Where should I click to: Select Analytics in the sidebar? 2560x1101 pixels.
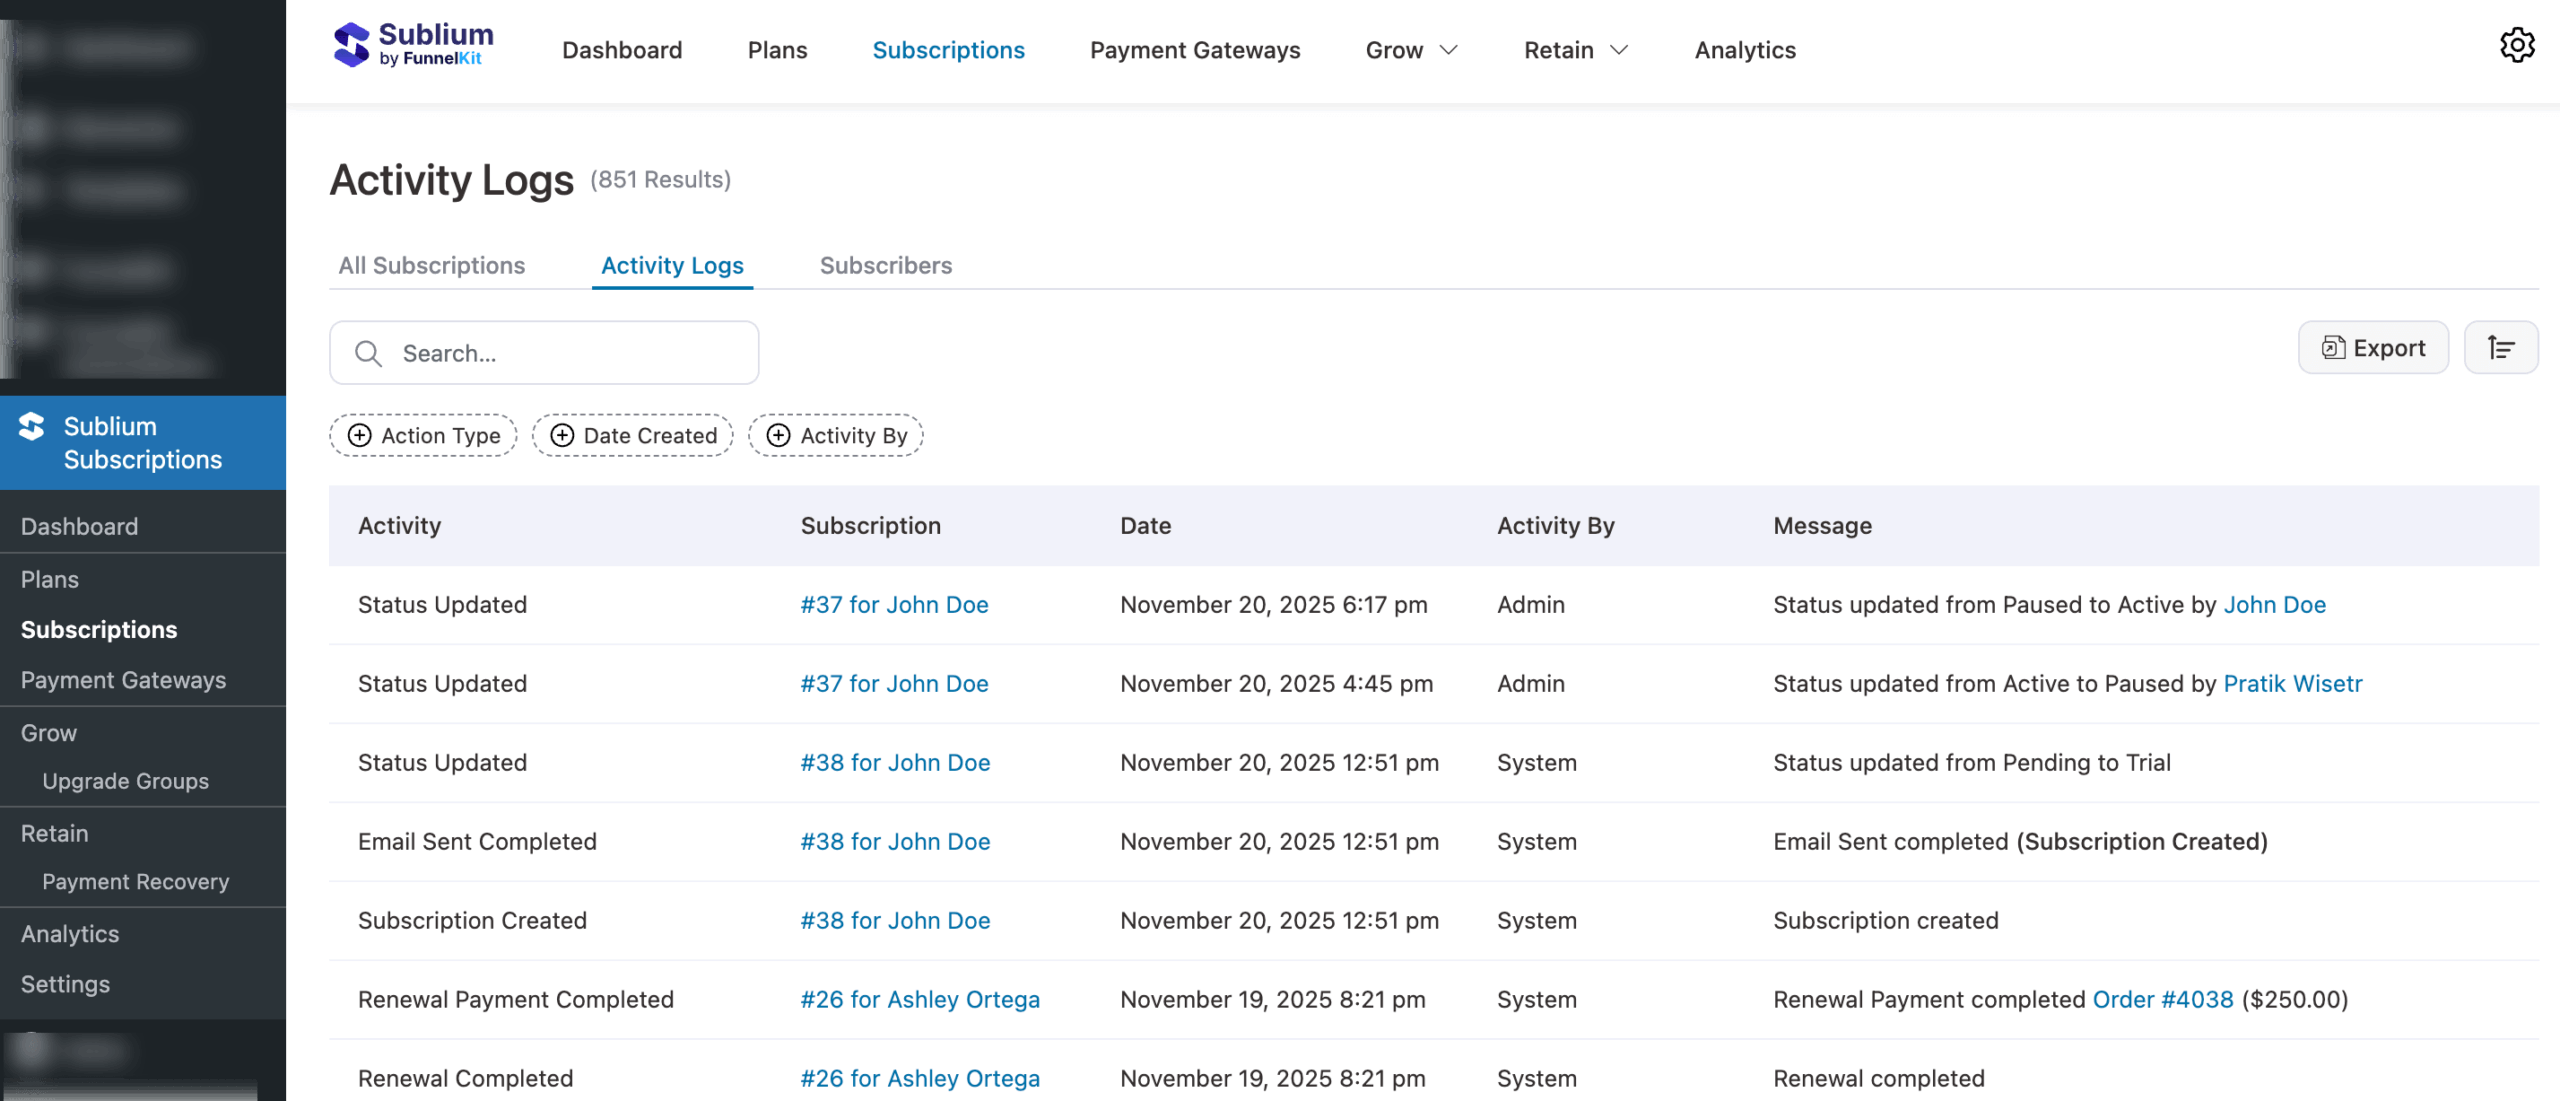point(70,933)
